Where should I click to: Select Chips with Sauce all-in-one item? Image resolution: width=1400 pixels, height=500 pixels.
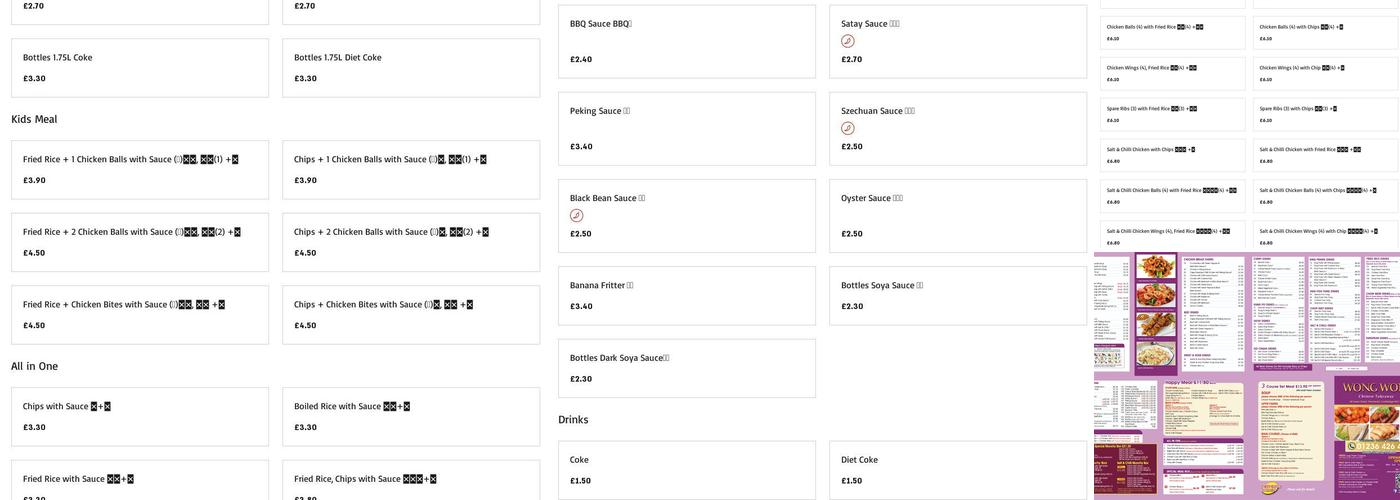coord(140,416)
